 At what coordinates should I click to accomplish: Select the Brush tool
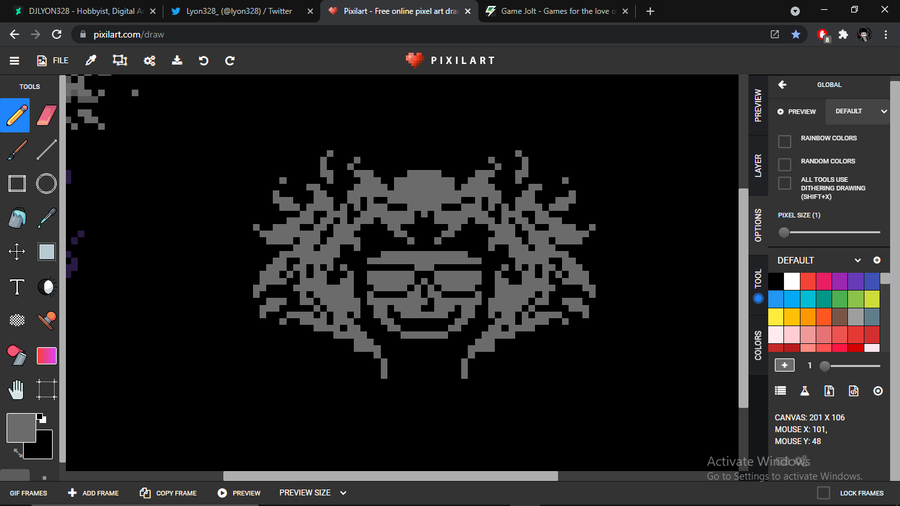click(16, 150)
